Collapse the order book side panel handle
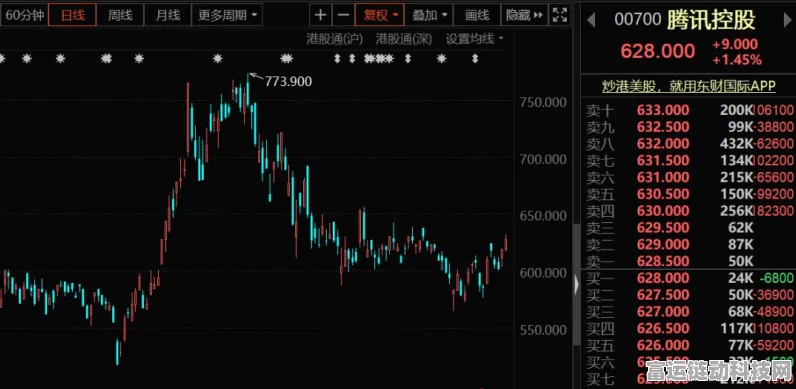The height and width of the screenshot is (389, 796). 576,284
